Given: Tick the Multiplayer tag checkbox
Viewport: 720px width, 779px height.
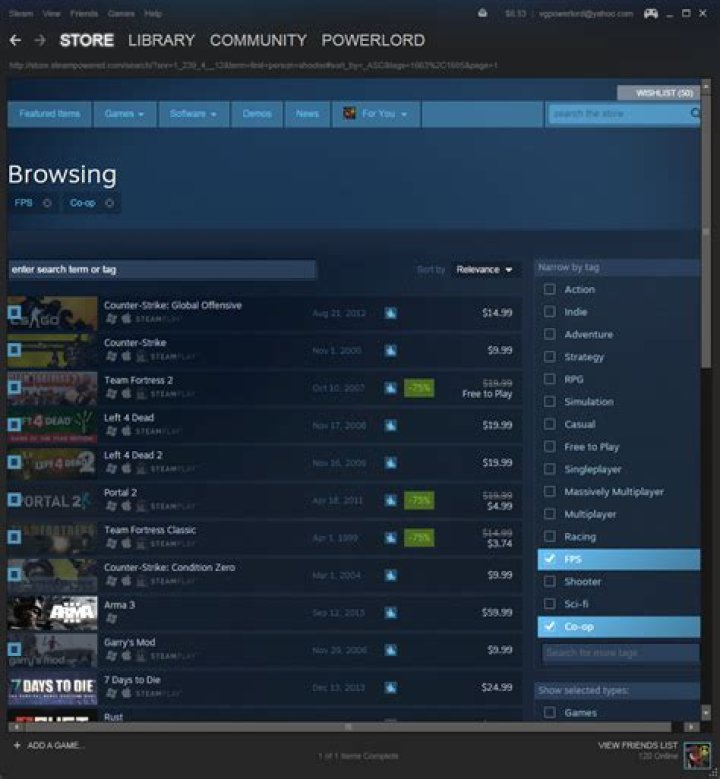Looking at the screenshot, I should (x=550, y=514).
